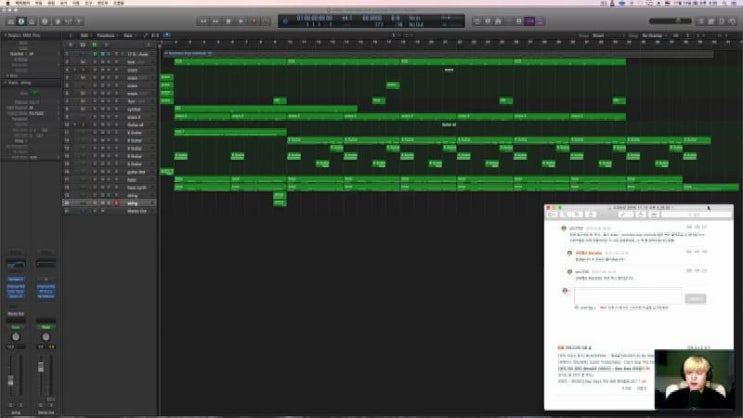Toggle the Inspector button in control bar

pyautogui.click(x=21, y=21)
